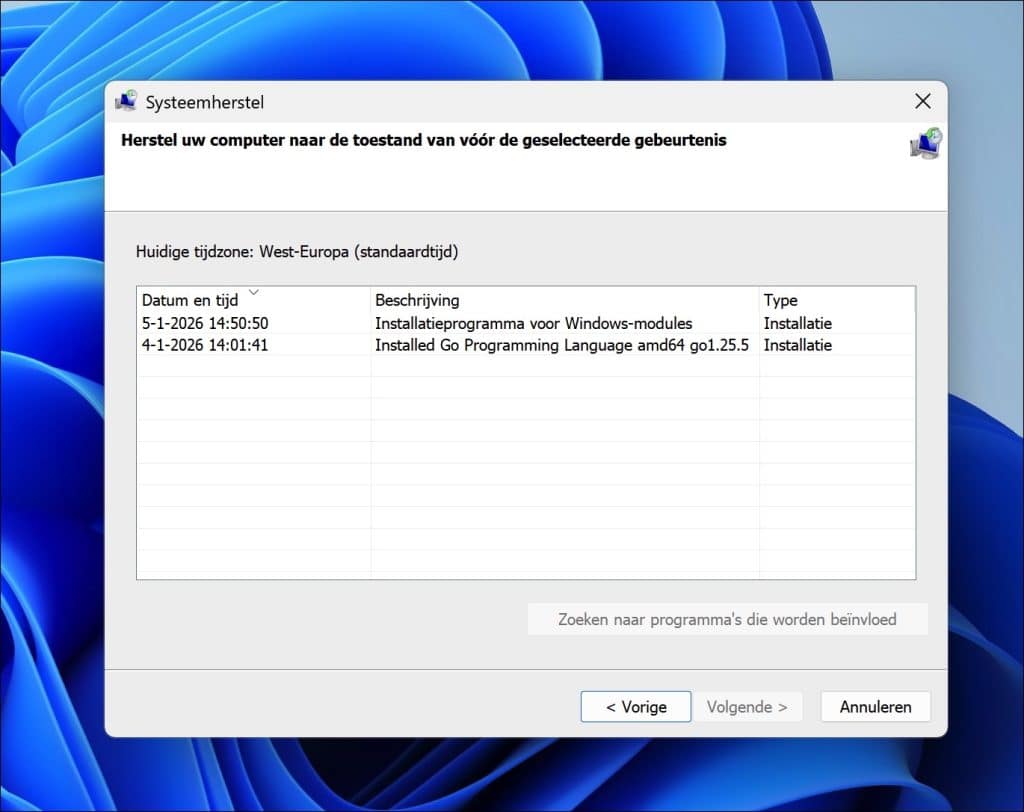Click the Systeemherstel title bar icon
The image size is (1024, 812).
pos(126,101)
